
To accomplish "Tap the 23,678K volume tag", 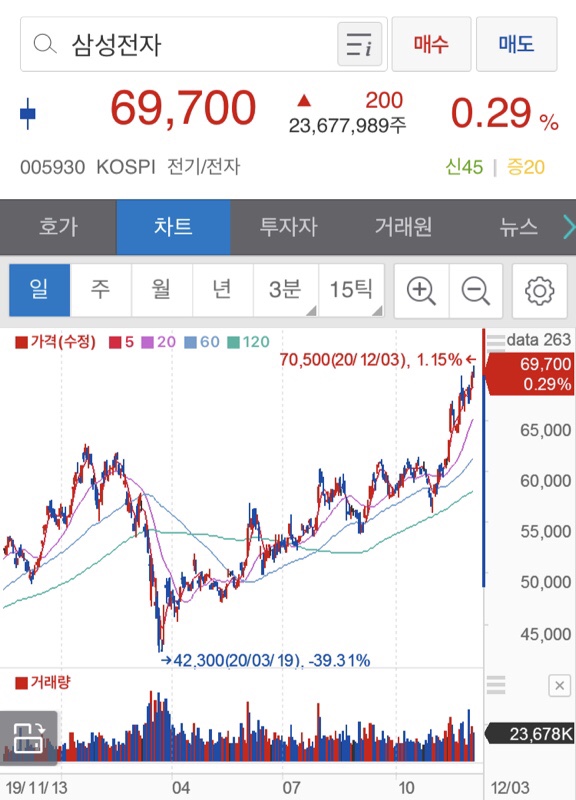I will tap(531, 734).
